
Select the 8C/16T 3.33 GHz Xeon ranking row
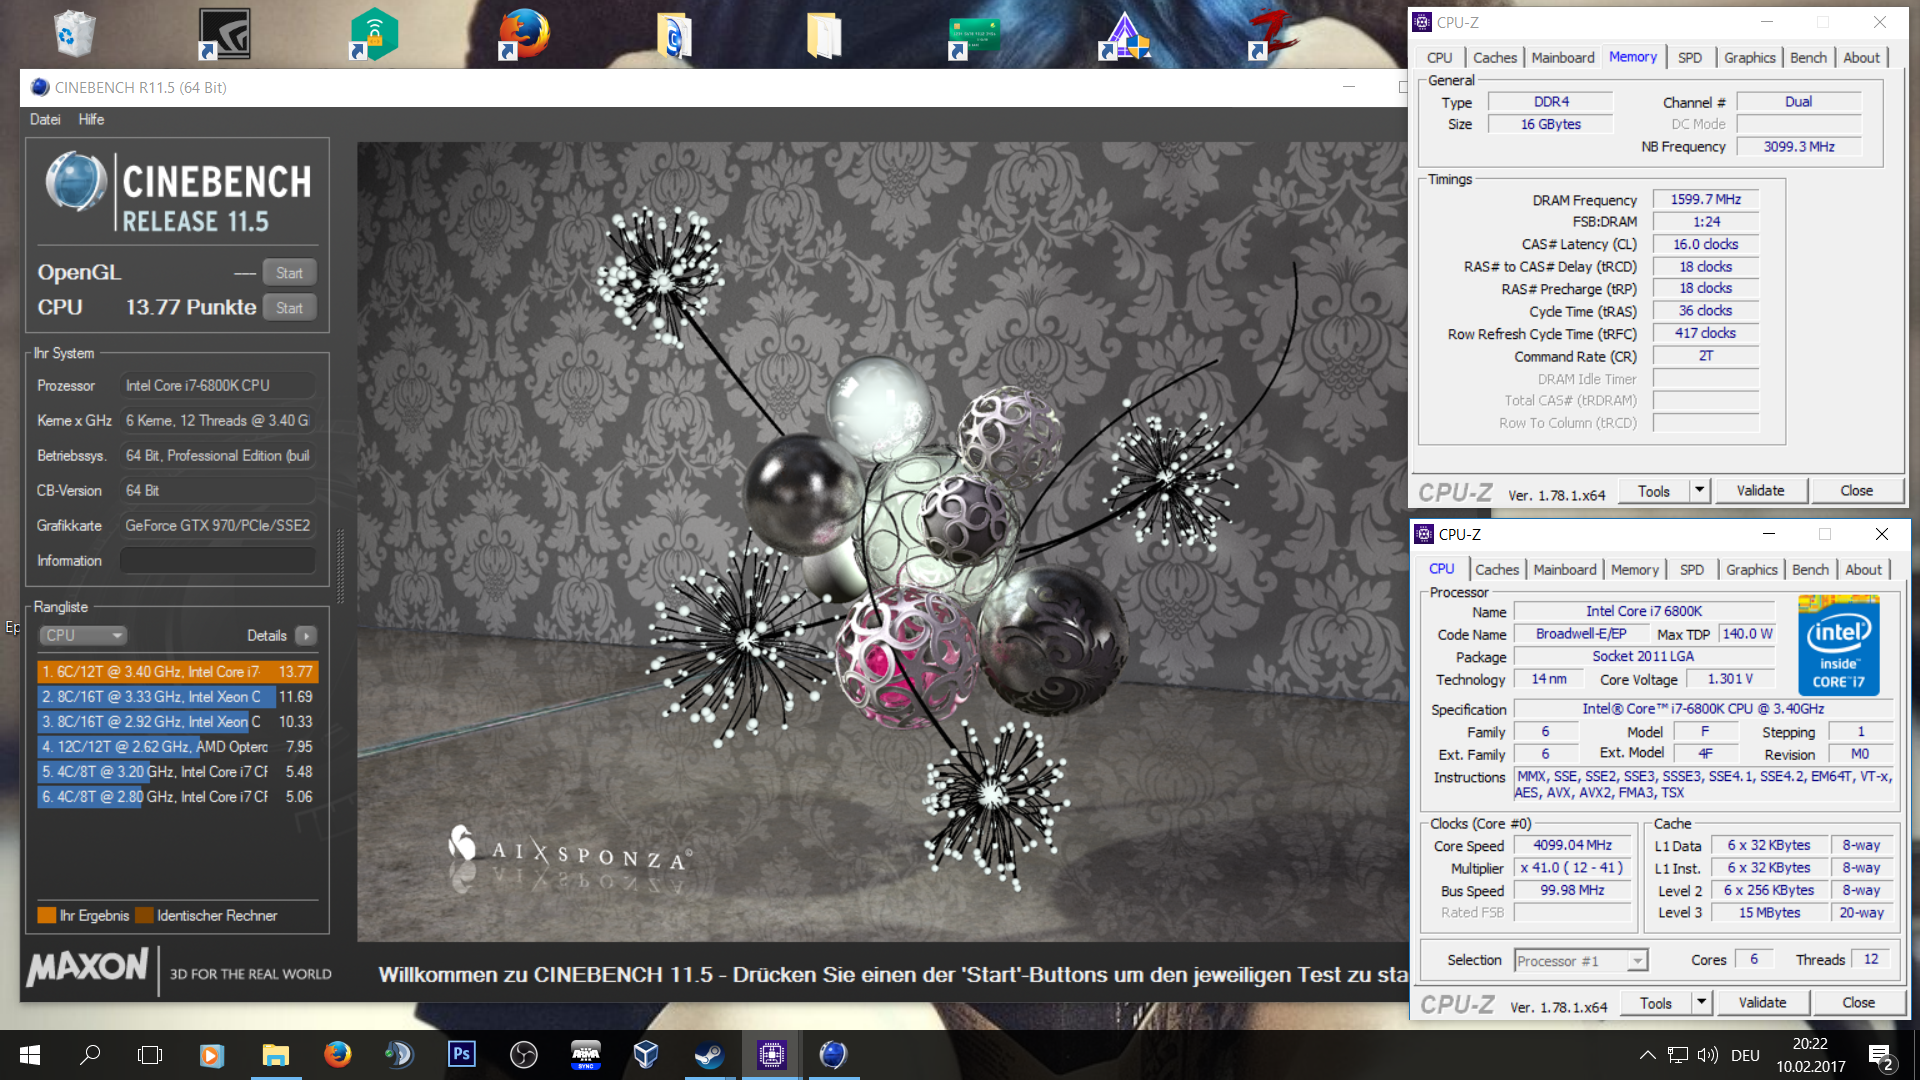click(x=177, y=697)
